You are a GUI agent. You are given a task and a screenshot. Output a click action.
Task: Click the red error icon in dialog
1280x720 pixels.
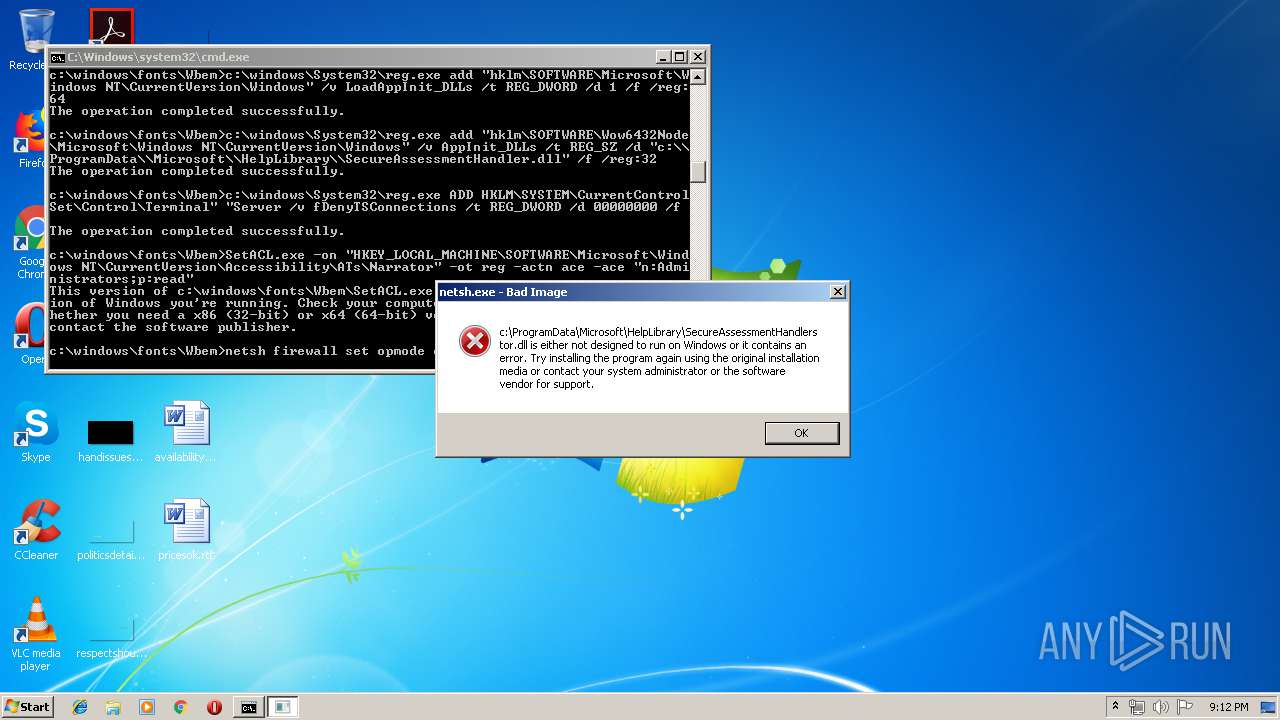tap(474, 342)
